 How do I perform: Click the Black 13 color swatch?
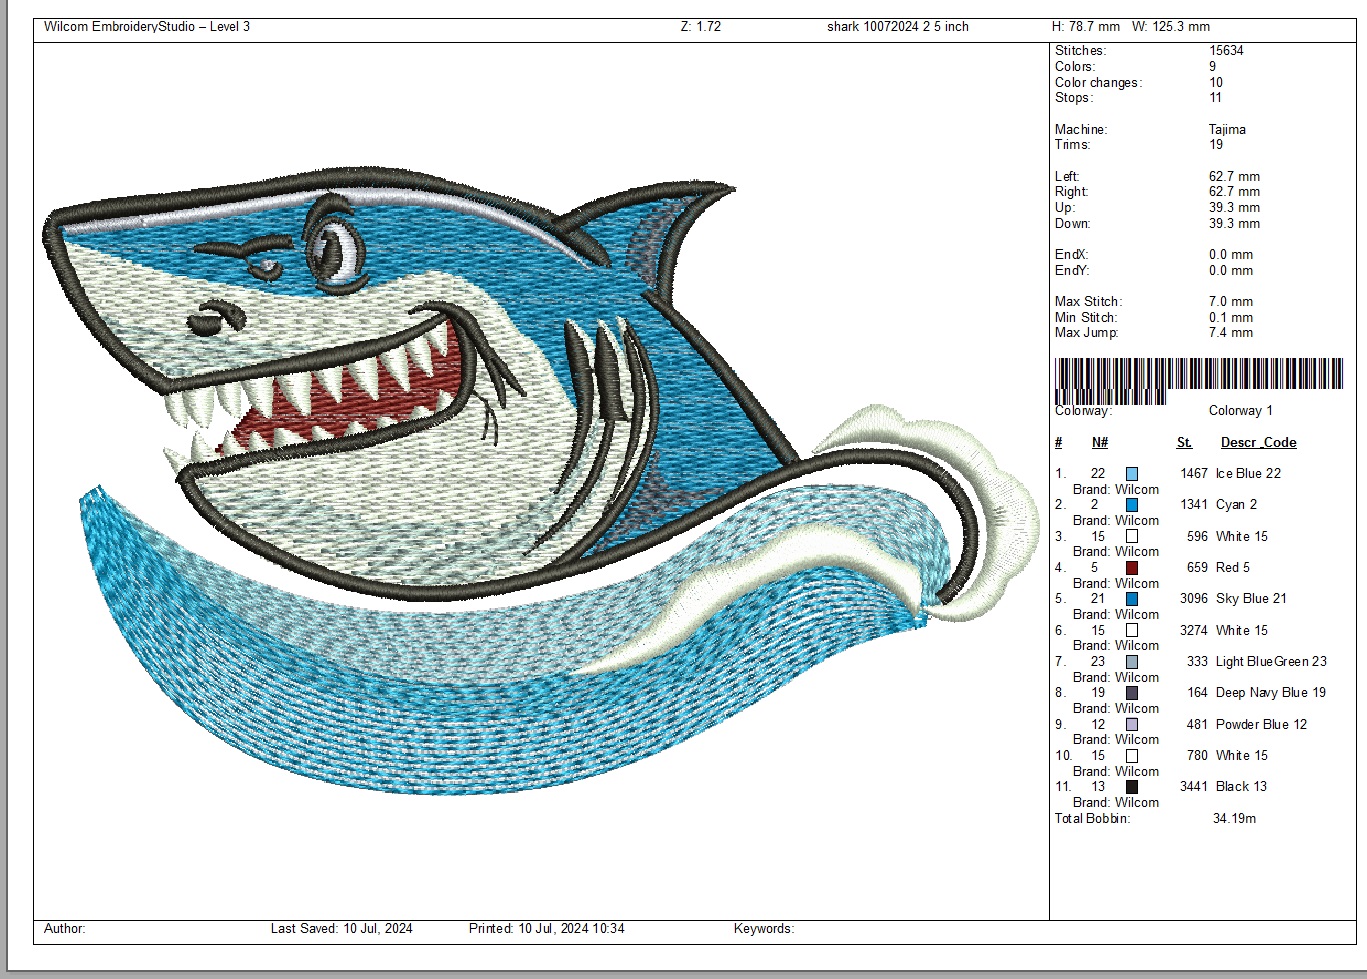pyautogui.click(x=1131, y=787)
